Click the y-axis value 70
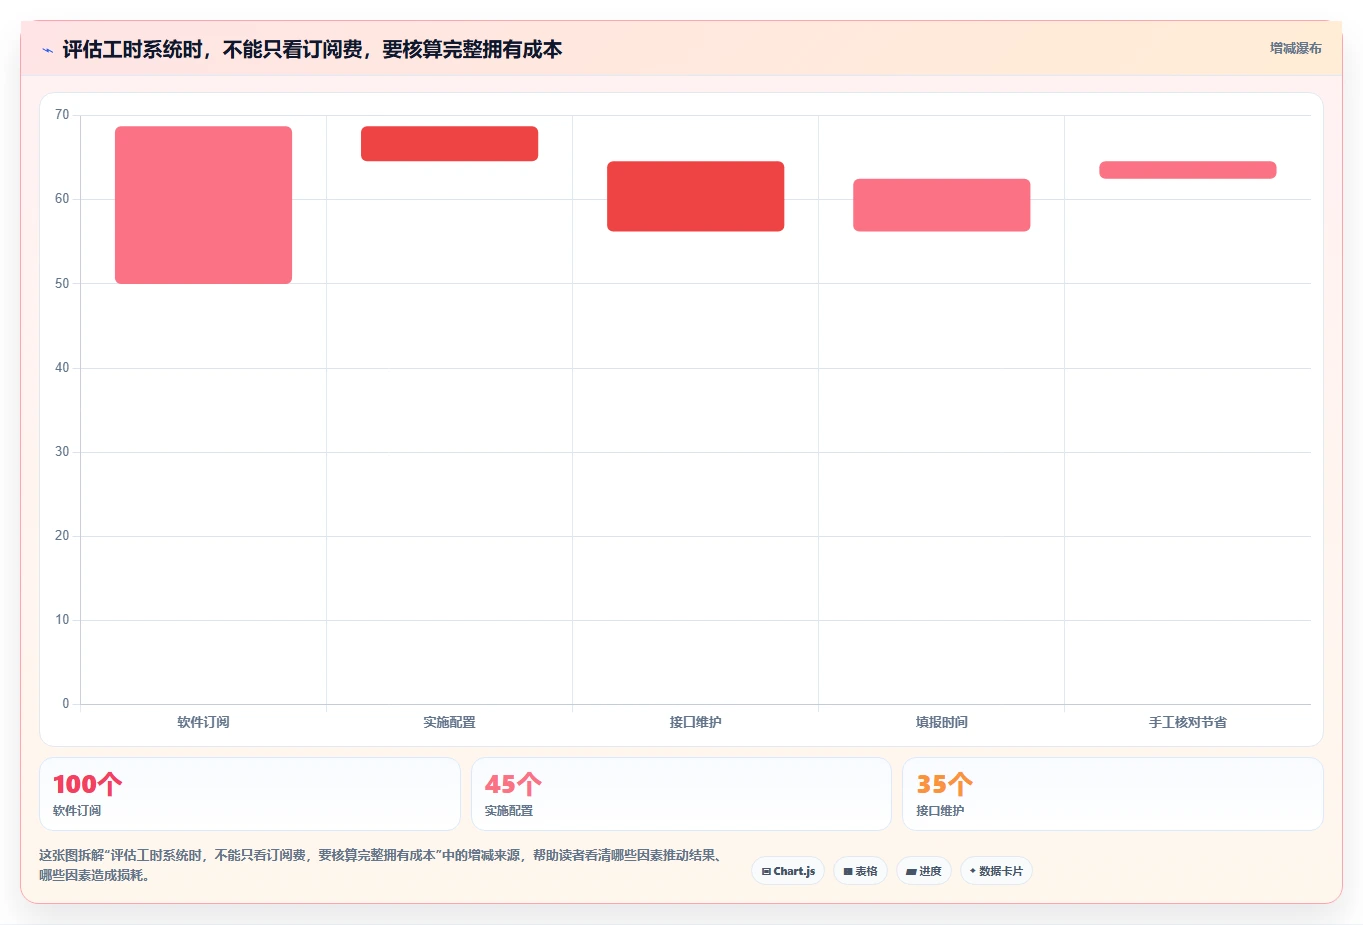Viewport: 1363px width, 925px height. [x=62, y=115]
